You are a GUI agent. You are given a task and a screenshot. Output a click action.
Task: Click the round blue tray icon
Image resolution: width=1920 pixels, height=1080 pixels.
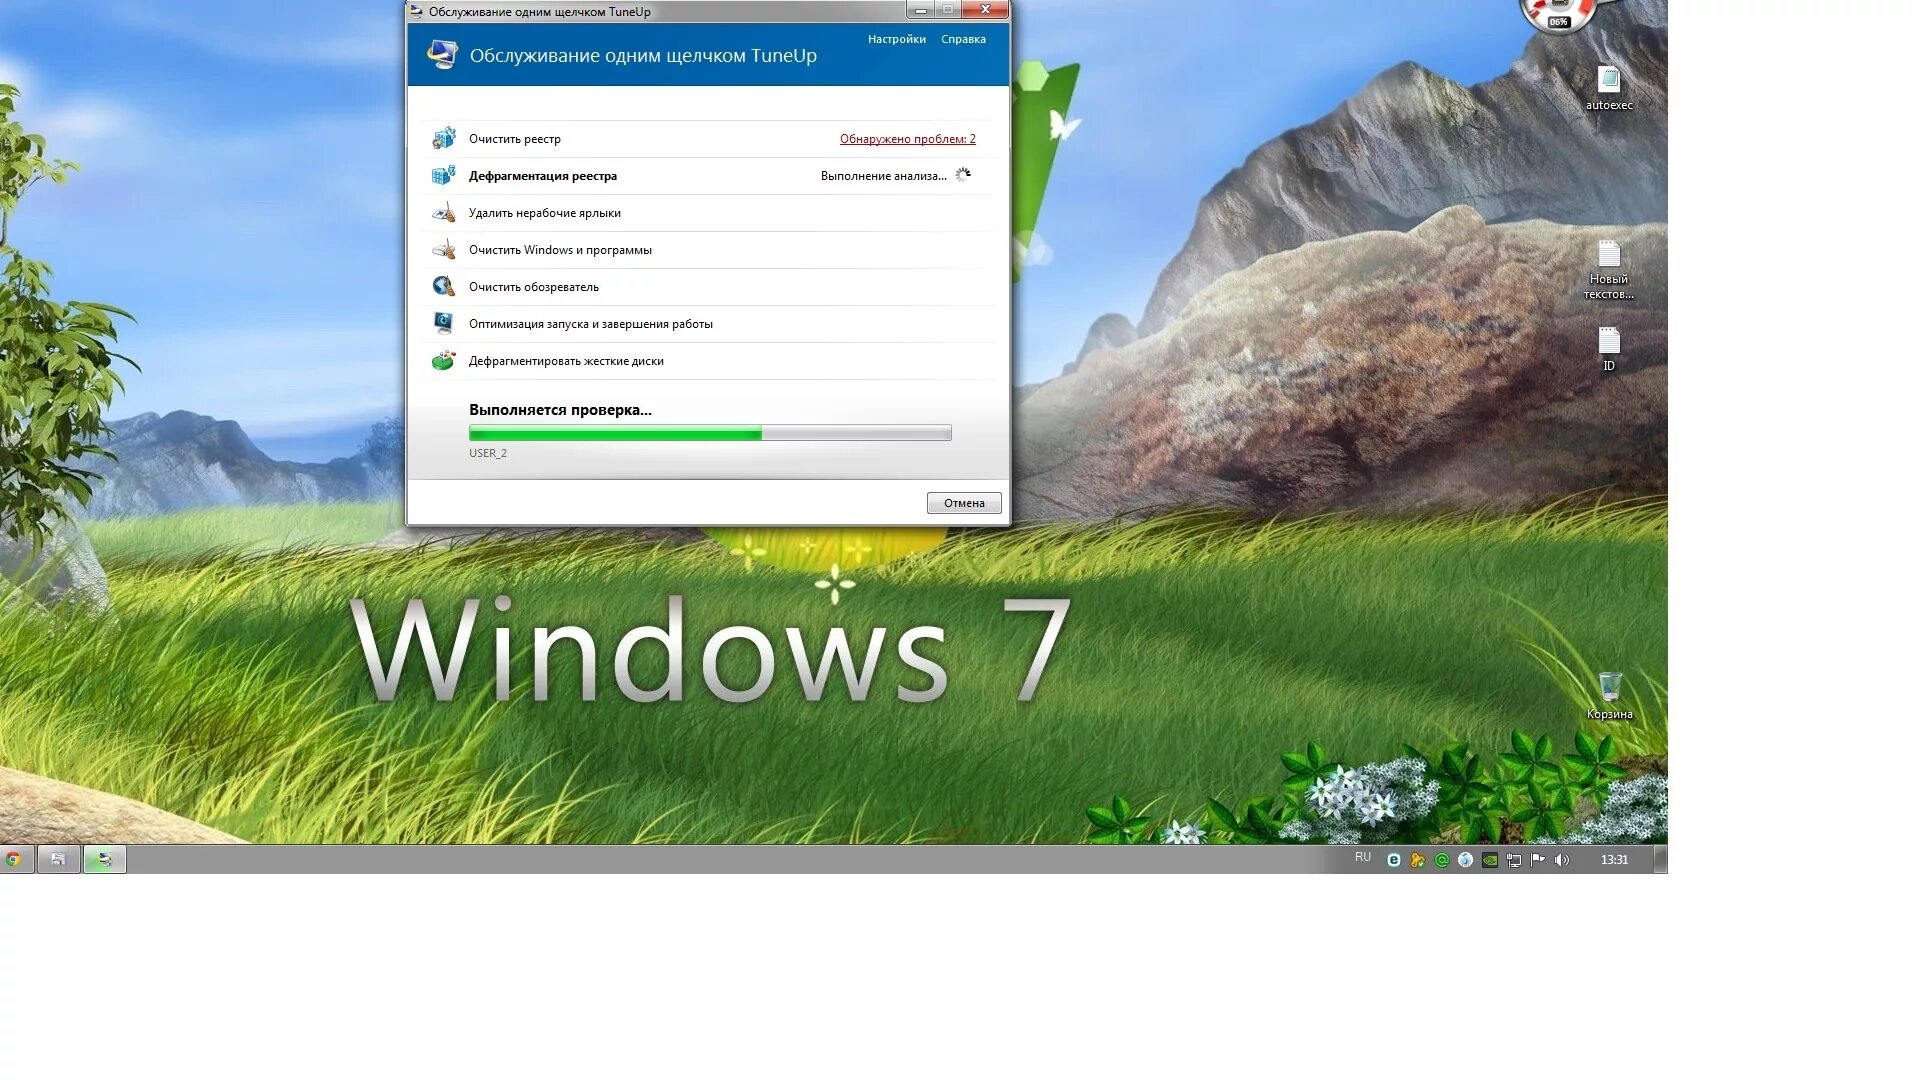click(1465, 860)
